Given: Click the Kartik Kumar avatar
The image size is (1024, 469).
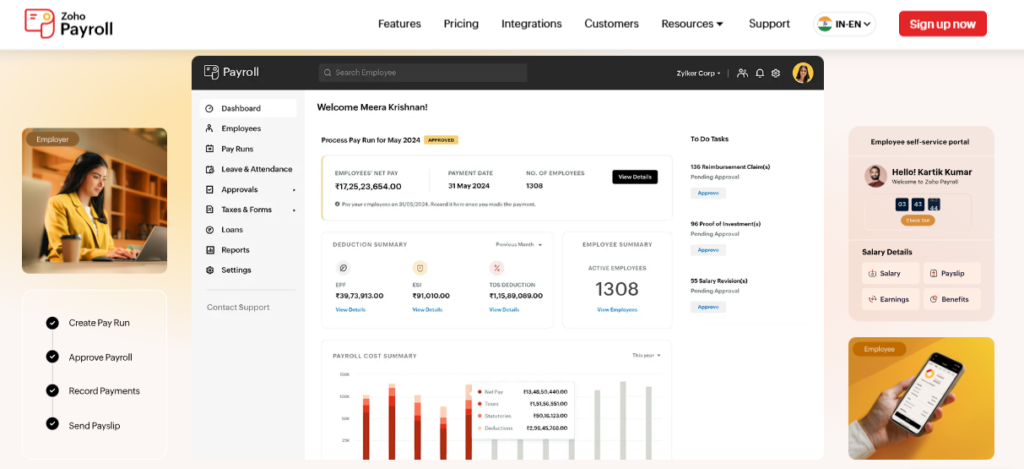Looking at the screenshot, I should (x=876, y=176).
